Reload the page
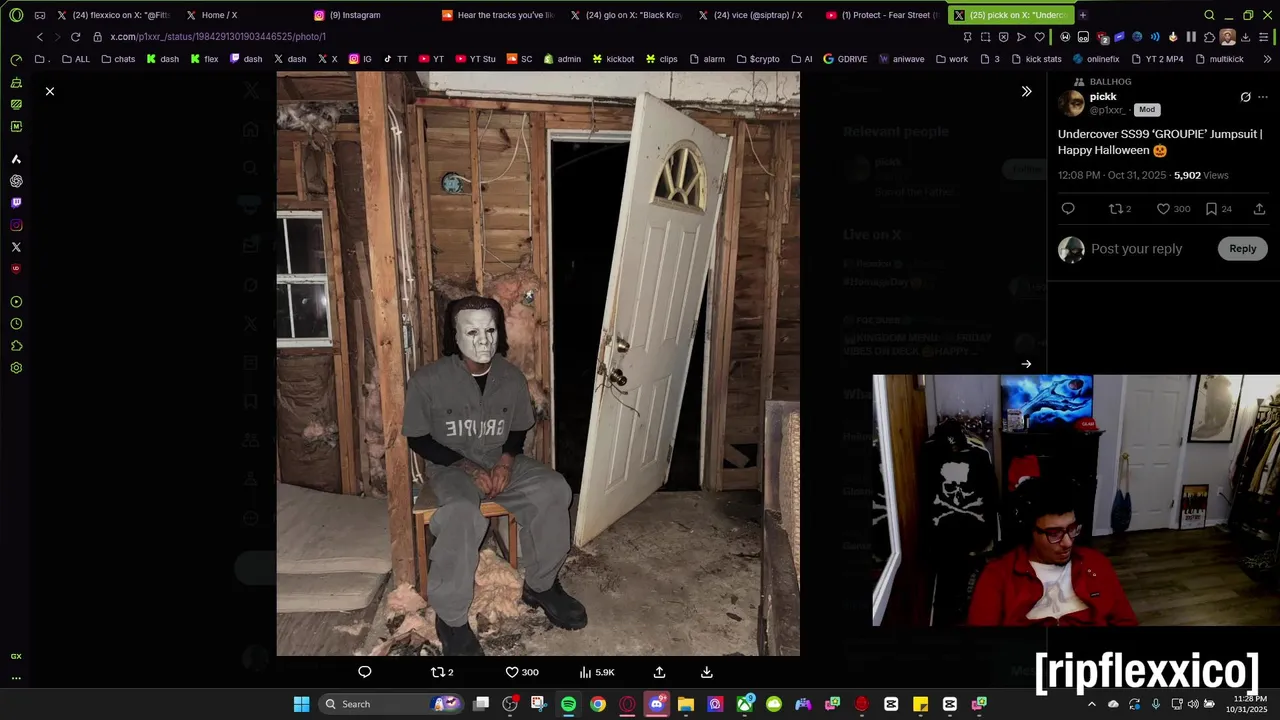The image size is (1280, 720). 75,37
